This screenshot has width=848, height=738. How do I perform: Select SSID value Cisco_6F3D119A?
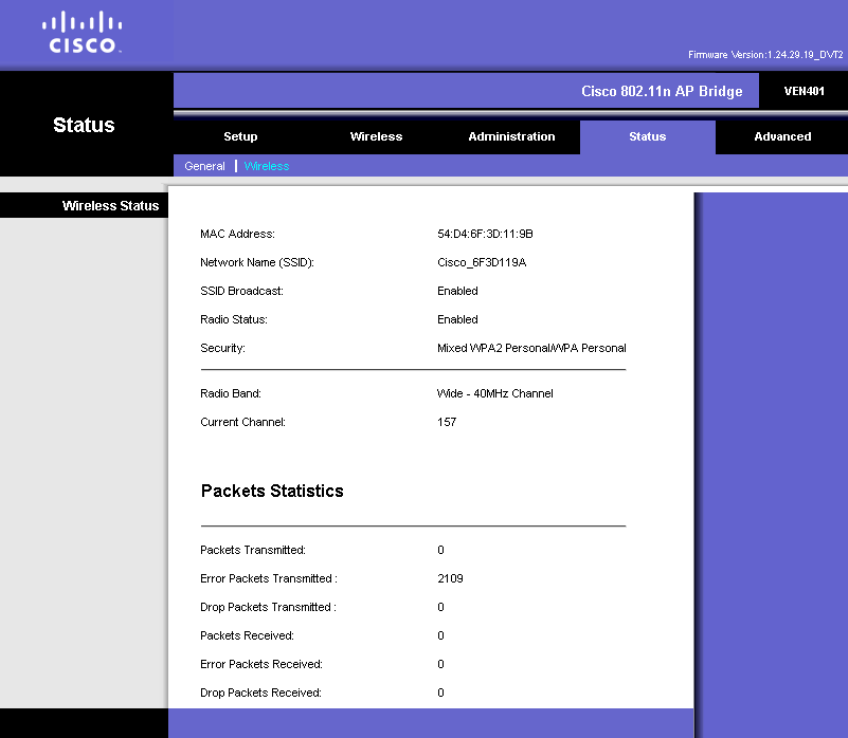[481, 263]
